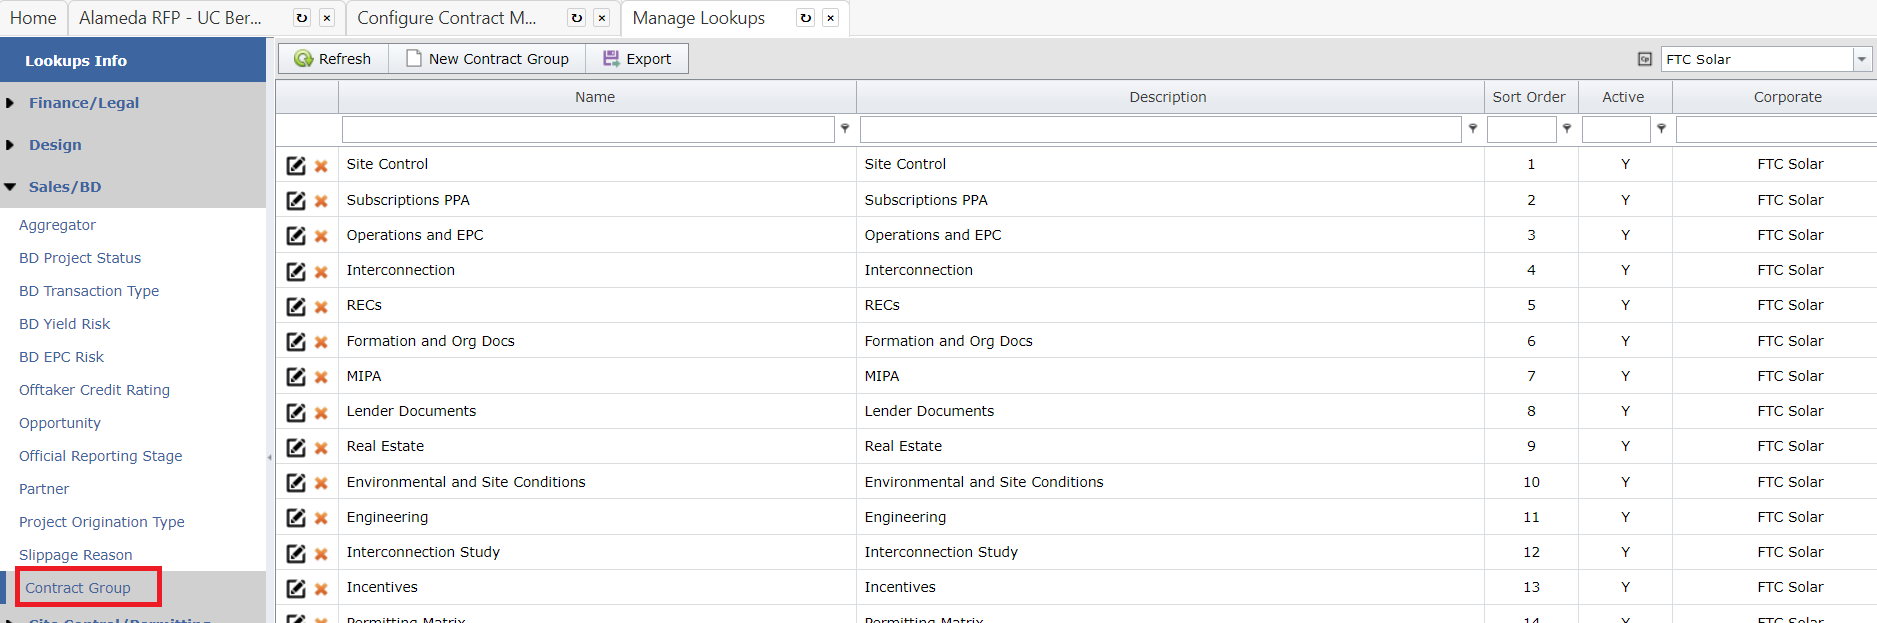Viewport: 1877px width, 623px height.
Task: Delete the MIPA row
Action: tap(321, 377)
